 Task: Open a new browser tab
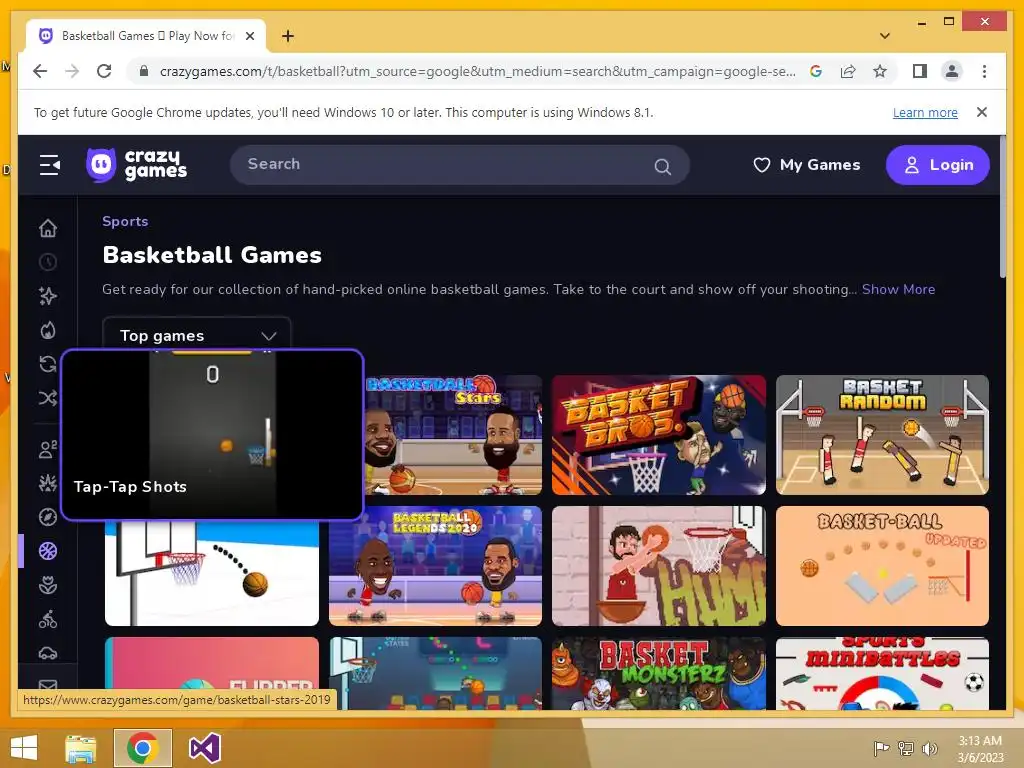pos(287,36)
